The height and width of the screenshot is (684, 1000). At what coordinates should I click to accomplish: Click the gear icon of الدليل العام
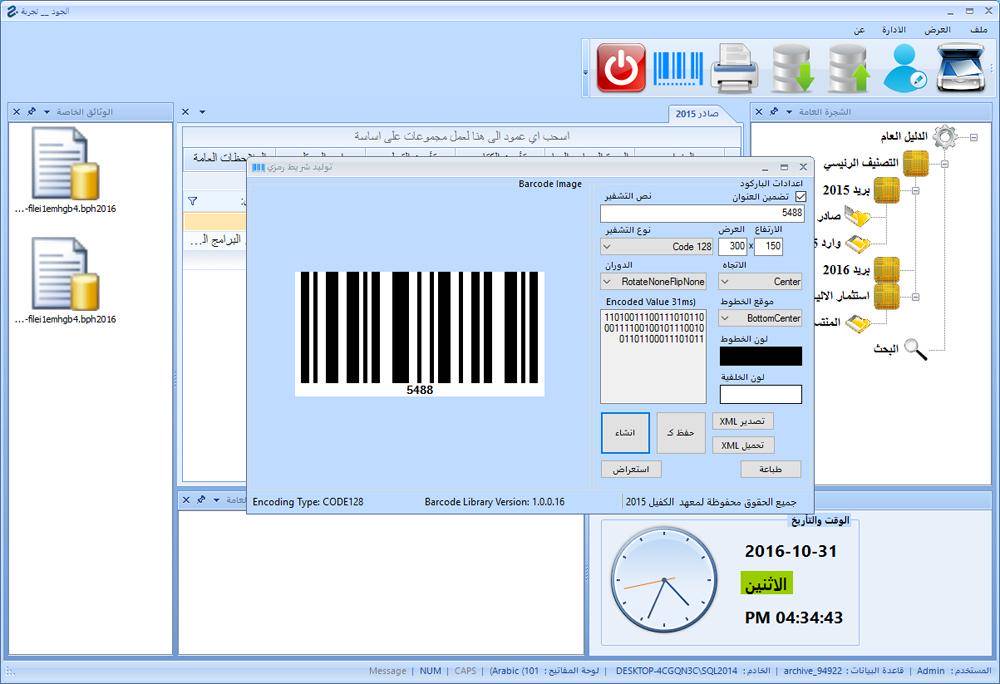[945, 136]
